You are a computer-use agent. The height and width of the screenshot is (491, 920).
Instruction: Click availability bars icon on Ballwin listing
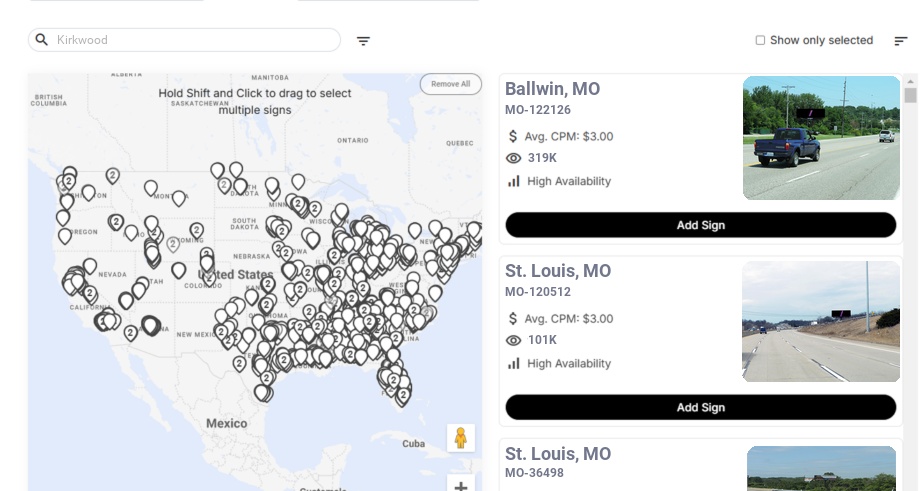click(x=514, y=181)
